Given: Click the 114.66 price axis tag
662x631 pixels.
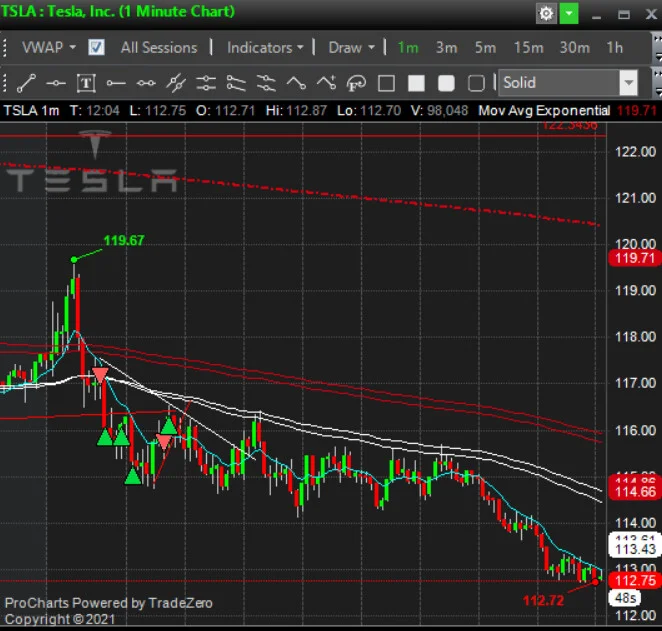Looking at the screenshot, I should (635, 492).
